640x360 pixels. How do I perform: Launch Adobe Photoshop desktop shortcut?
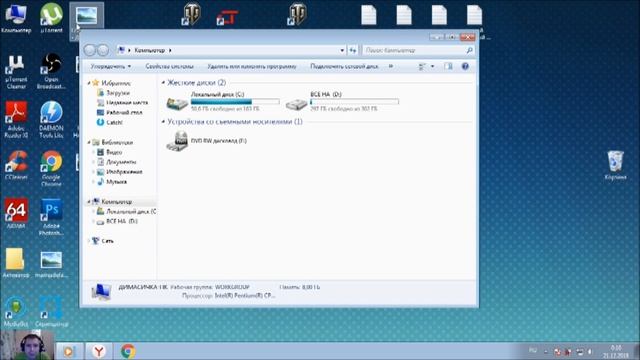51,217
